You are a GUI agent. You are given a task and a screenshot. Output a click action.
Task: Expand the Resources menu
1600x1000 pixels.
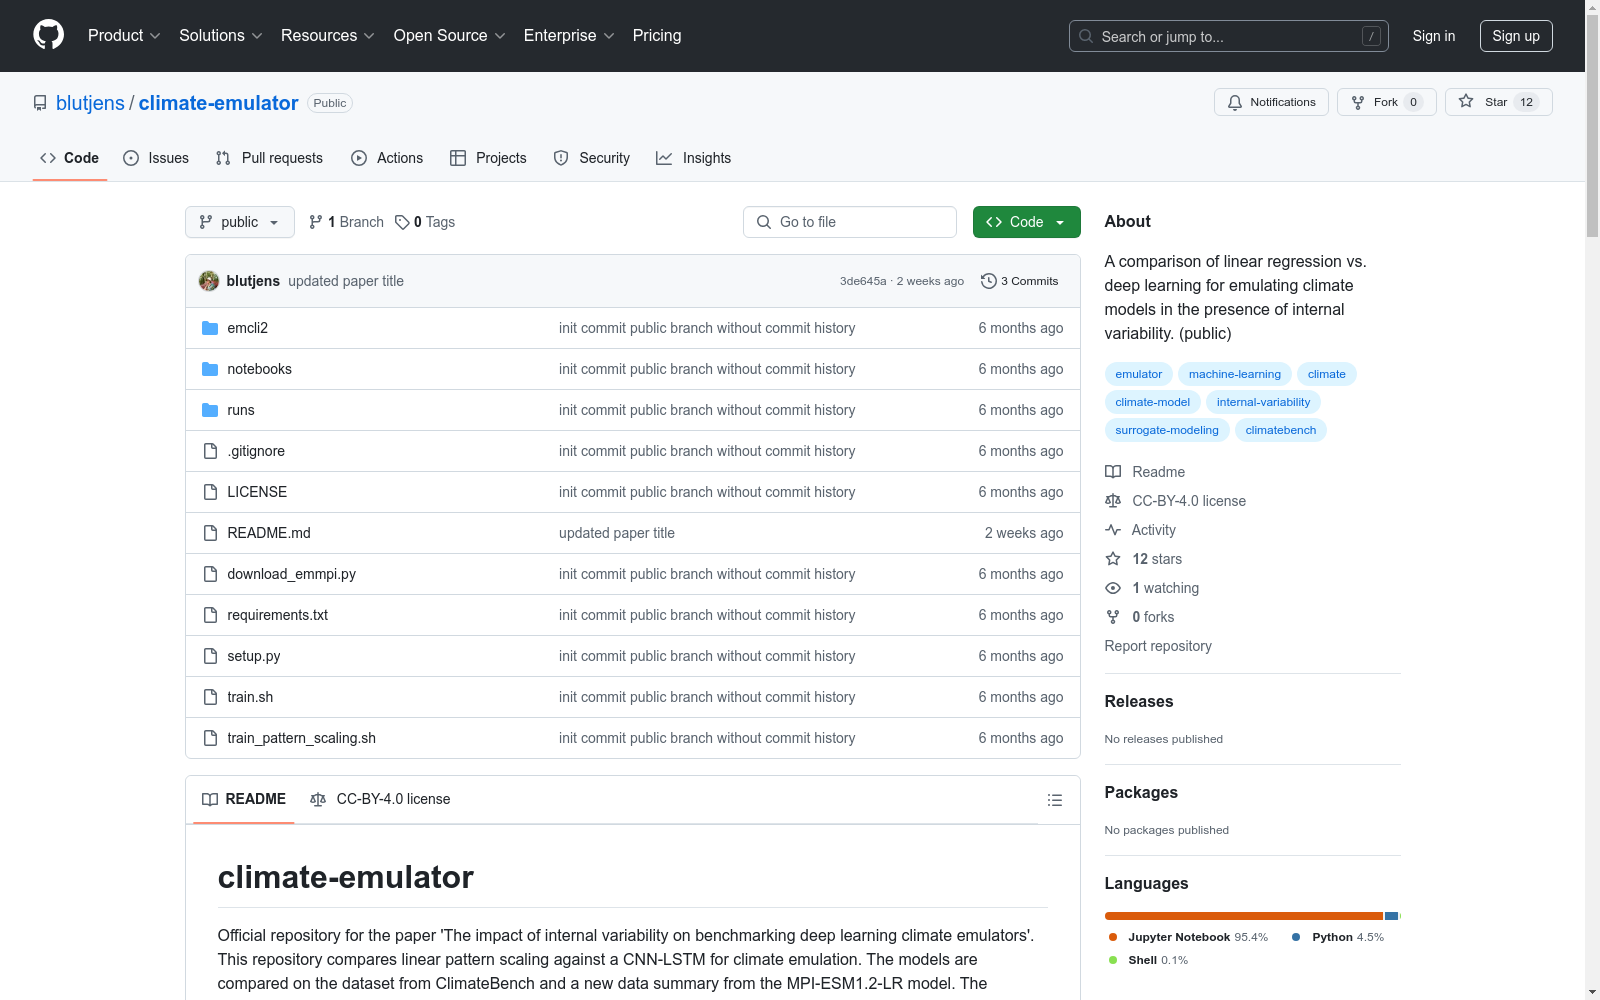pyautogui.click(x=328, y=36)
